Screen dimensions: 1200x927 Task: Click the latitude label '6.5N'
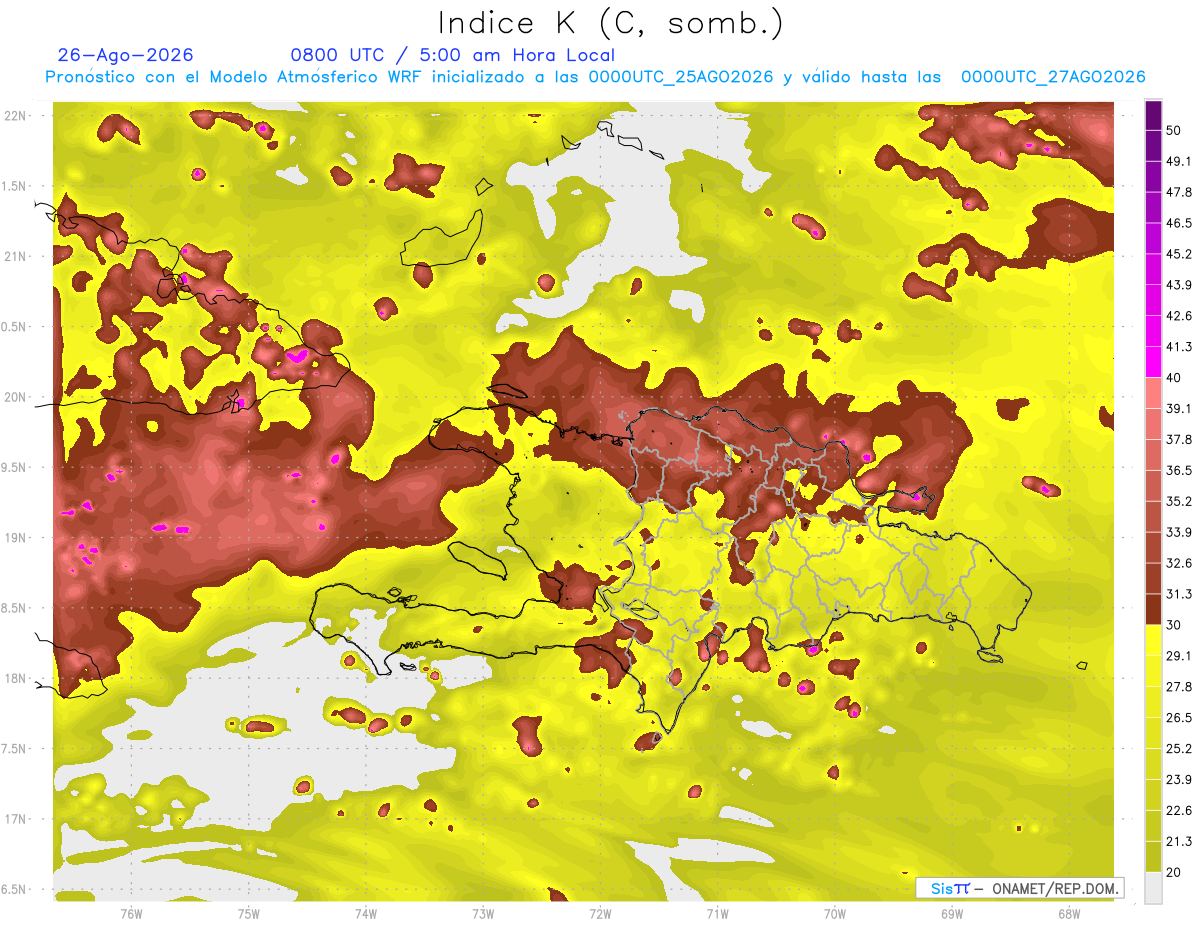pyautogui.click(x=15, y=889)
